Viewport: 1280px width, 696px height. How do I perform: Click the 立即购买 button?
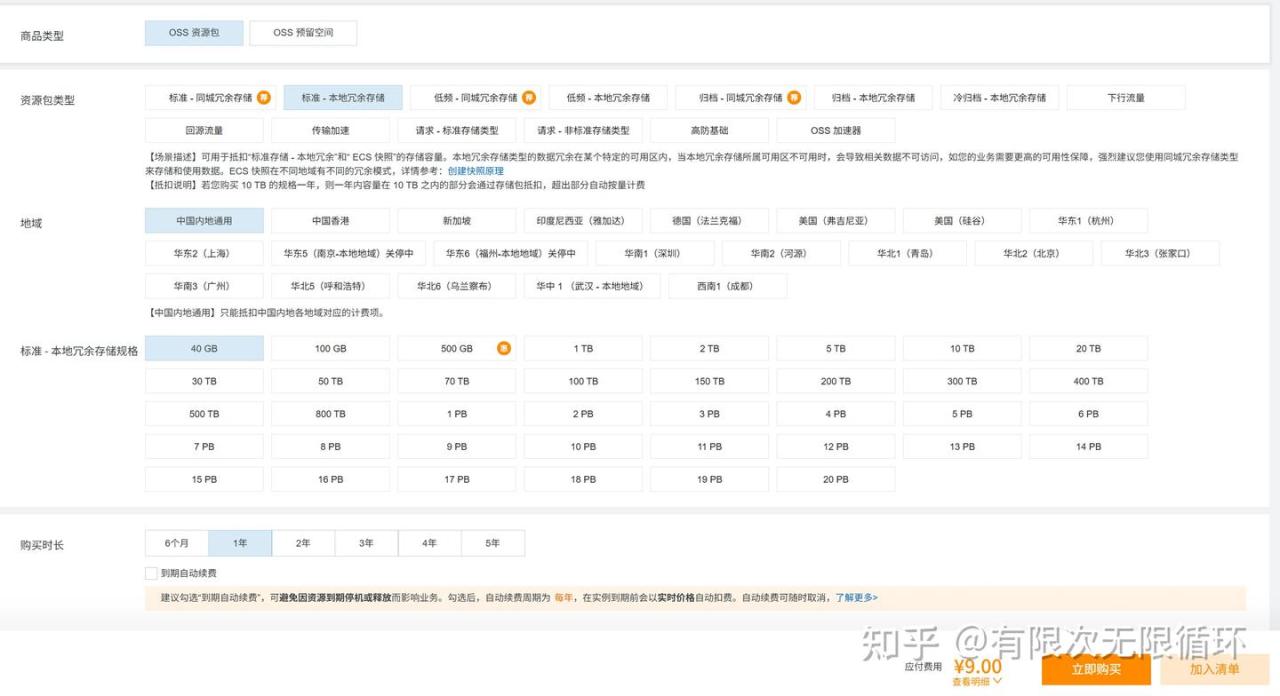coord(1096,669)
